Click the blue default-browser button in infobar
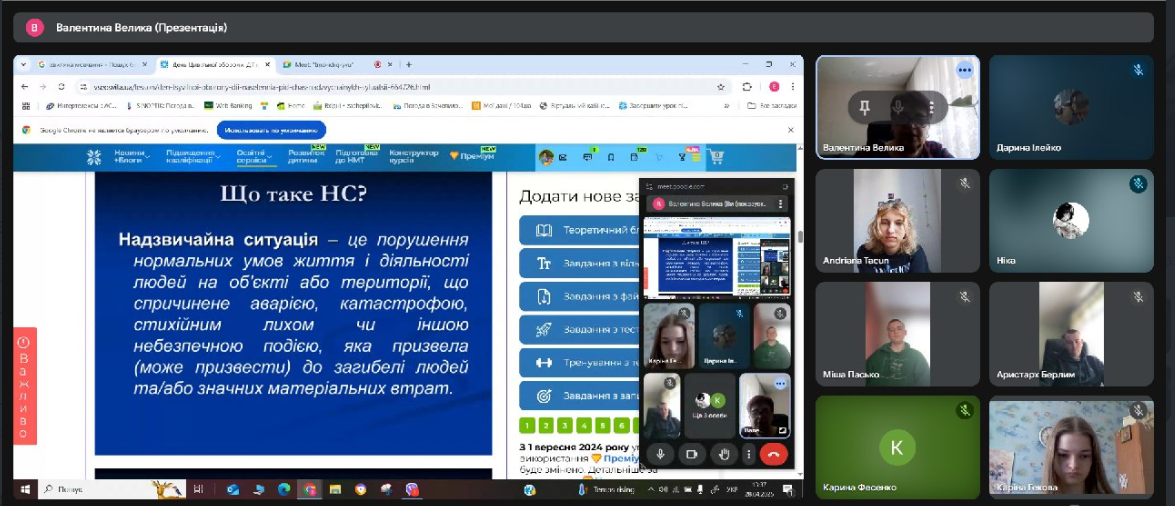Screen dimensions: 1175x506 coord(271,130)
